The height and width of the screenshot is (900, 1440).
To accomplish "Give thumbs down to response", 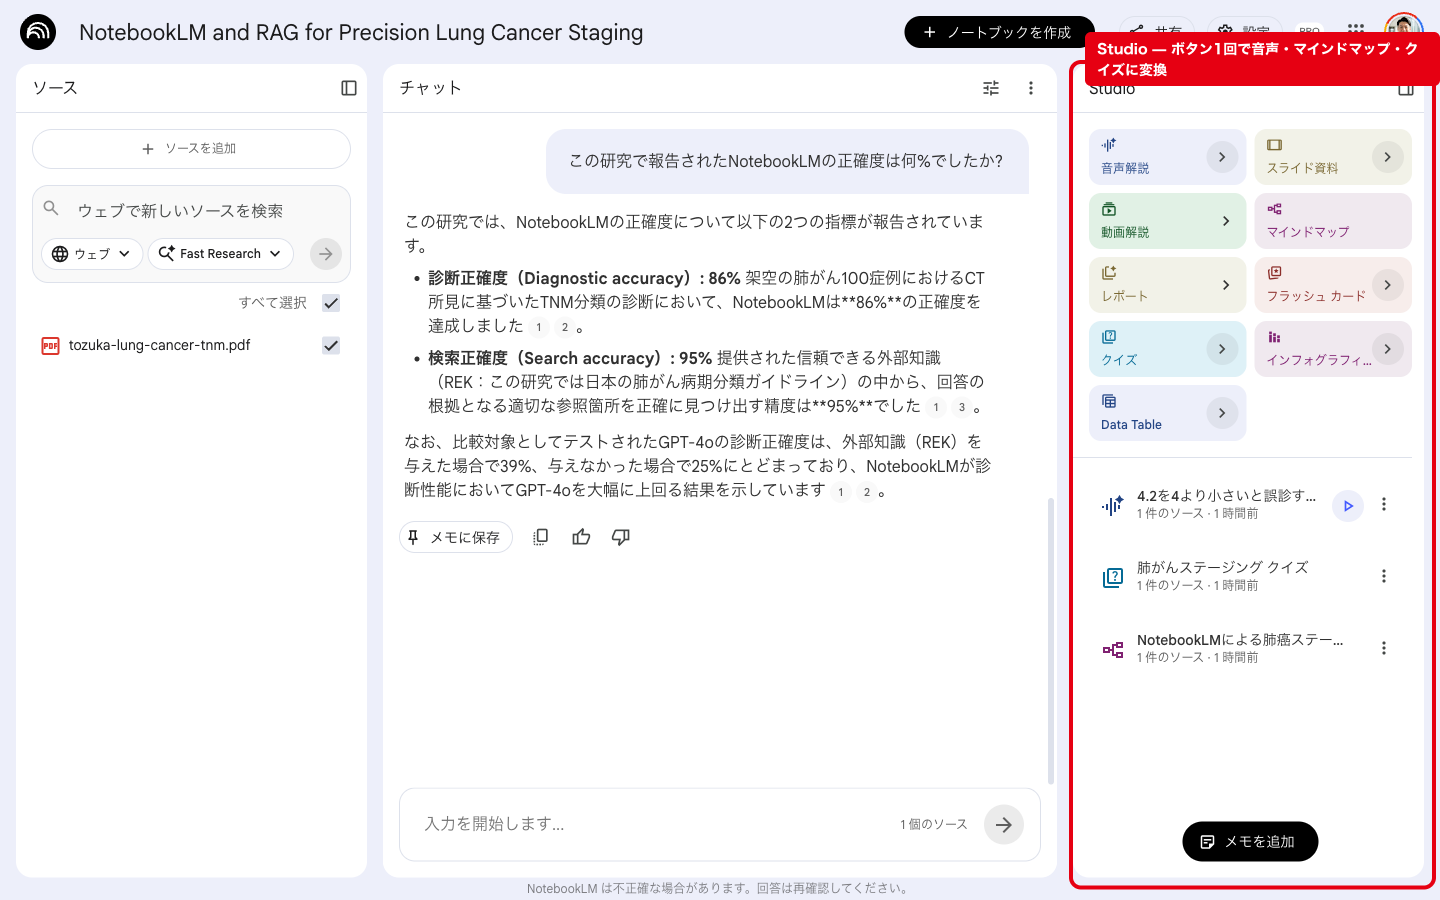I will tap(621, 537).
